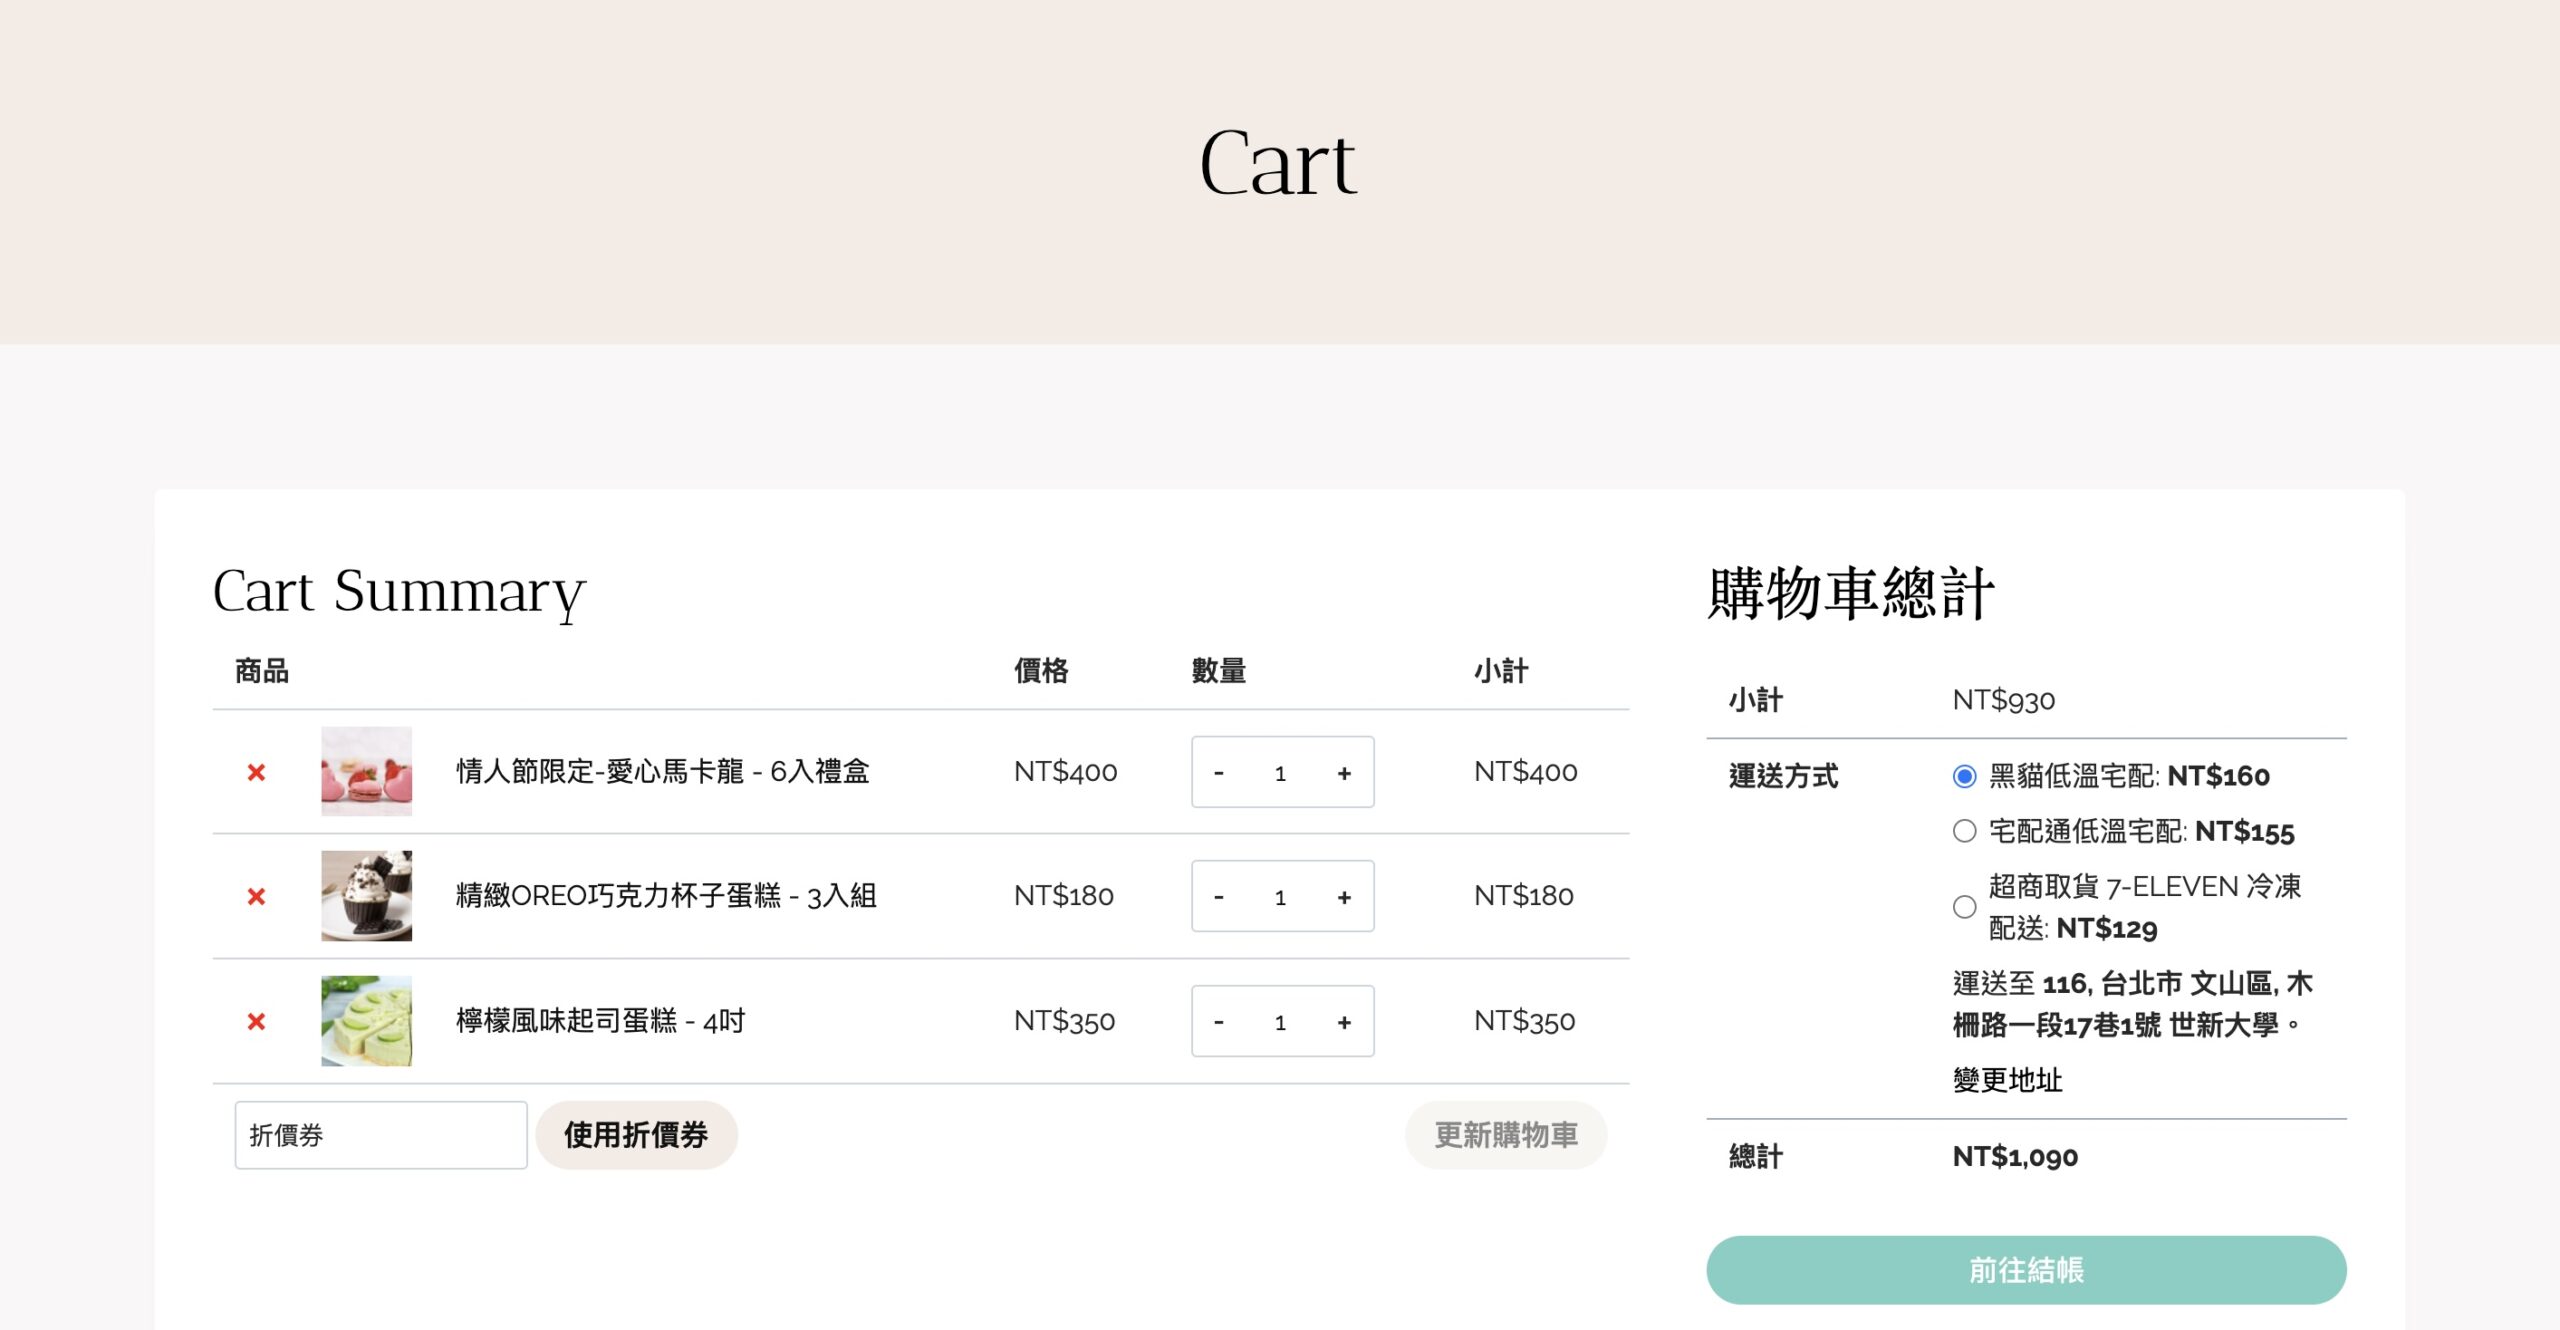Select 宅配通低溫宅配 NT$155 shipping option
Screen dimensions: 2560x1330
coord(1964,831)
